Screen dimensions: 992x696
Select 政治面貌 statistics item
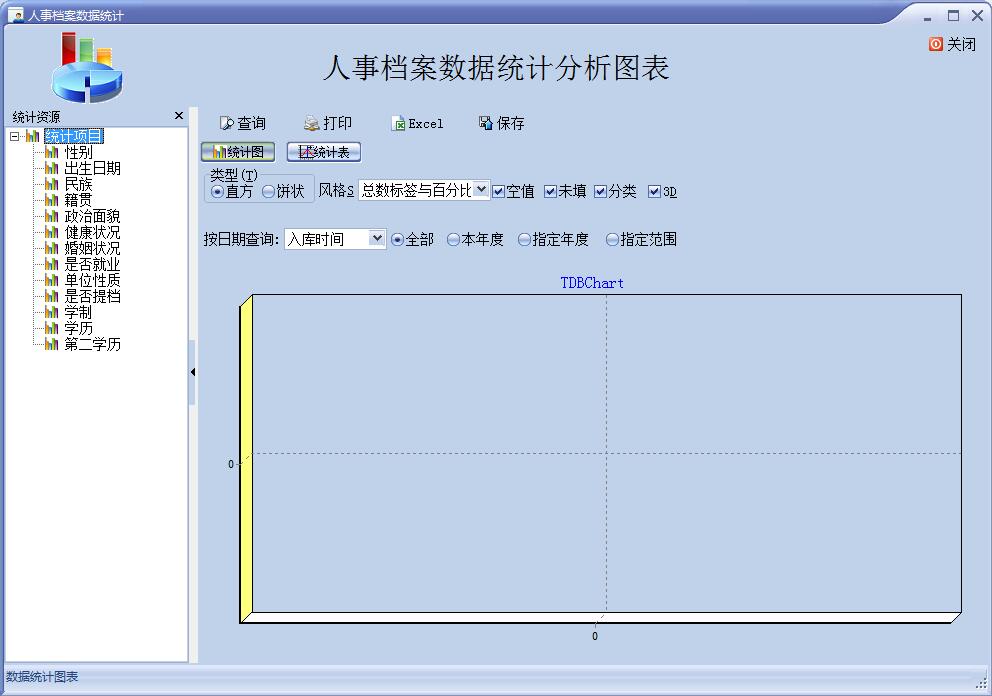point(90,214)
